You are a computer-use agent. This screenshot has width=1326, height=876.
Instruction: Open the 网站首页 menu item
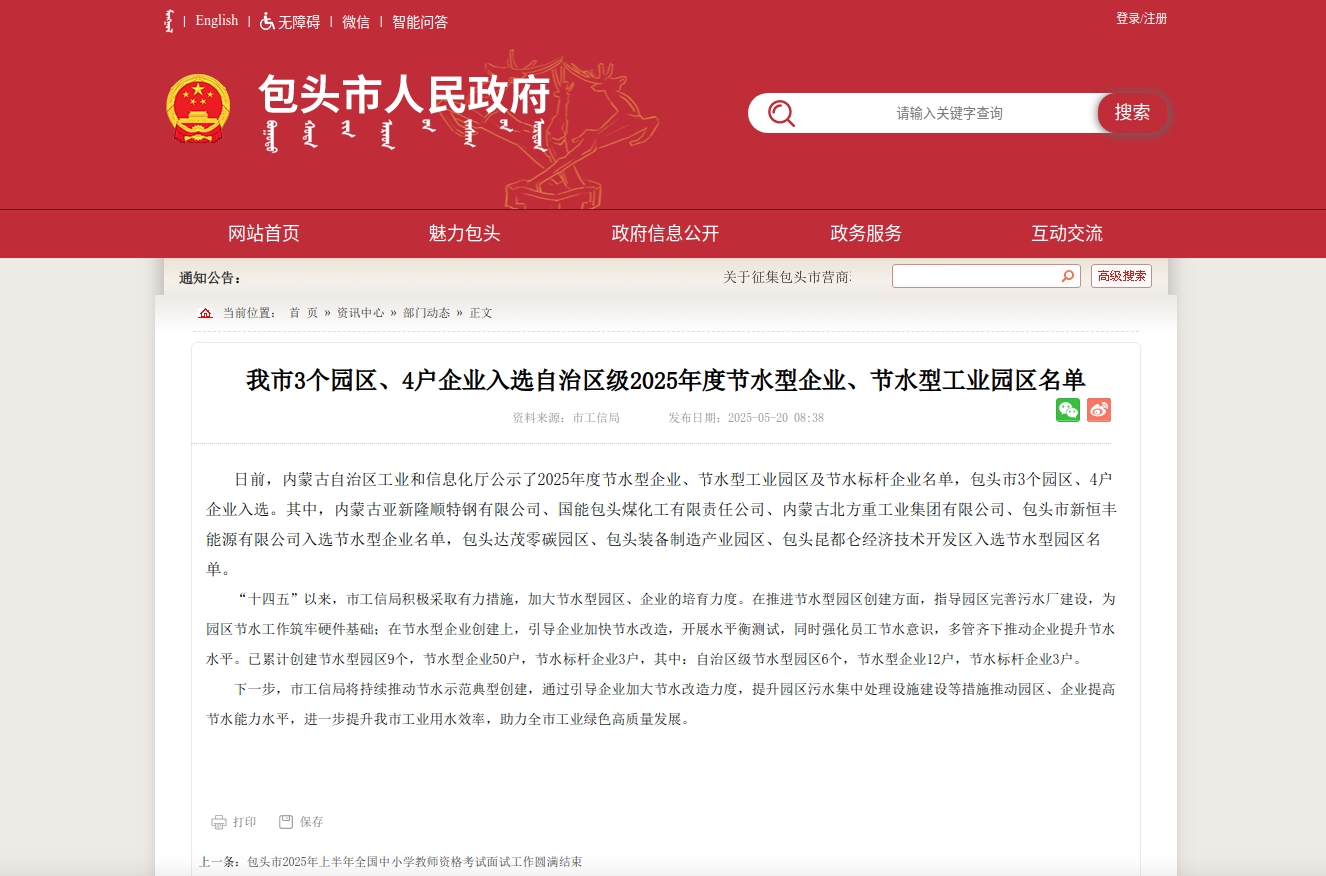click(264, 234)
